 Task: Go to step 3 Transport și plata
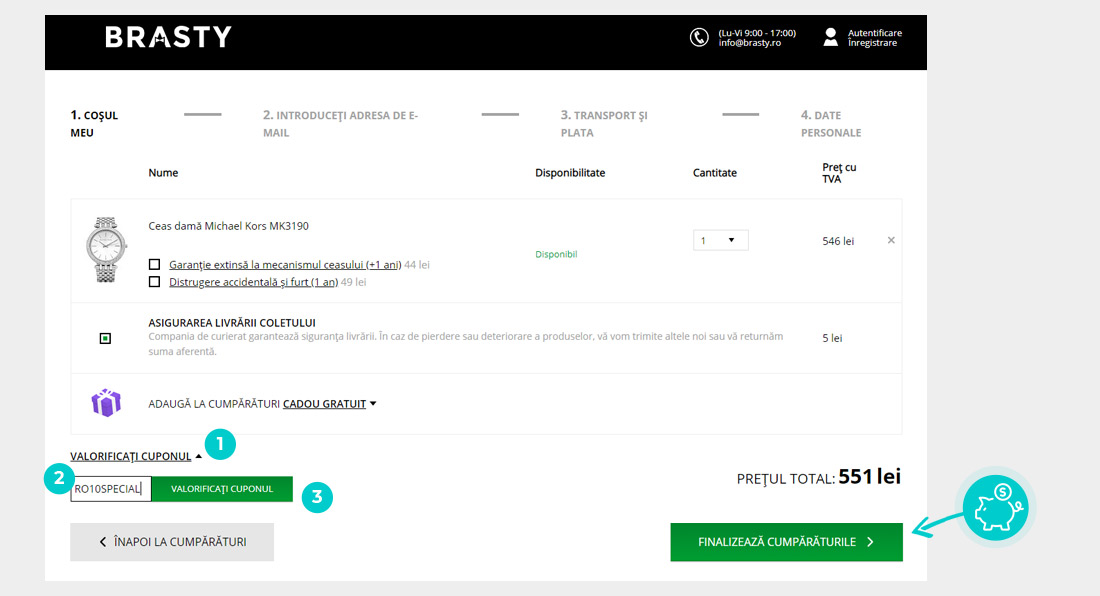pyautogui.click(x=604, y=123)
